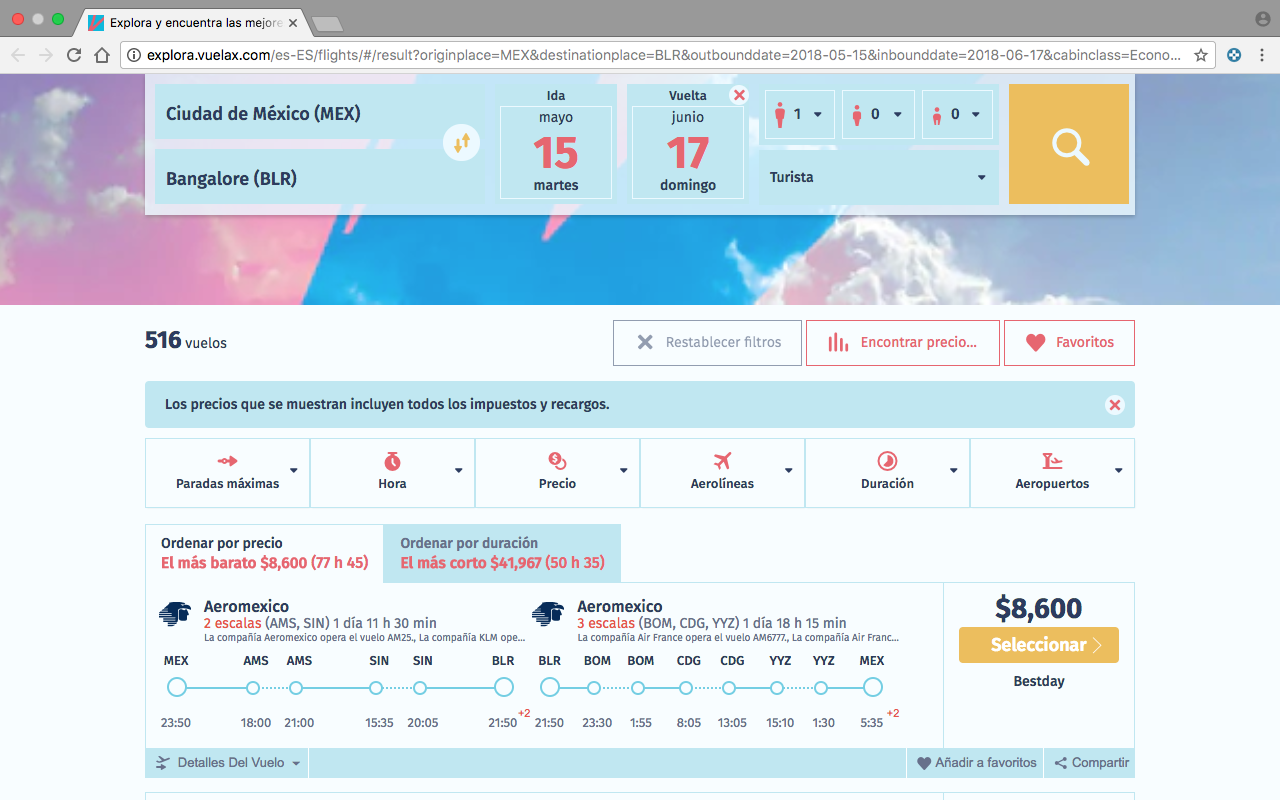Open the Chrome profile icon
The height and width of the screenshot is (800, 1280).
(1262, 19)
